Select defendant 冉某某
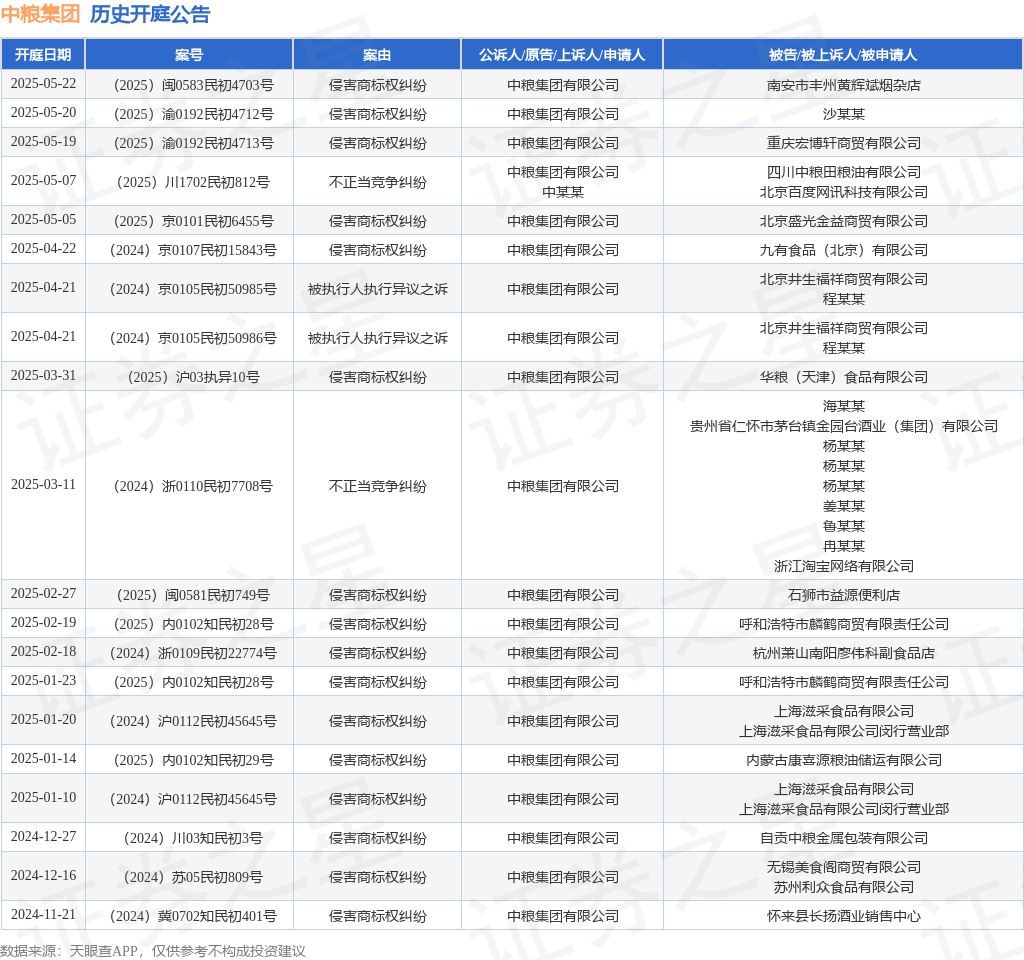This screenshot has height=960, width=1024. [843, 546]
